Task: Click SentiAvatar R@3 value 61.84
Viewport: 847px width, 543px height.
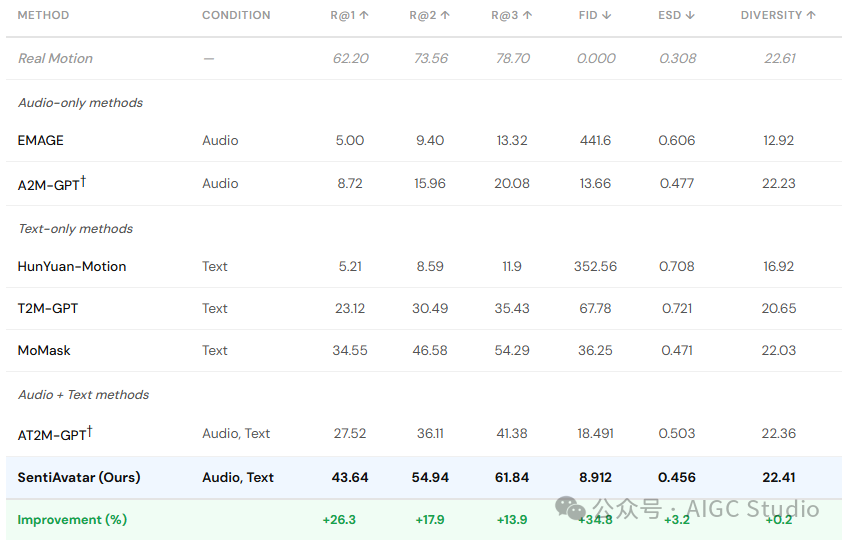Action: click(x=512, y=478)
